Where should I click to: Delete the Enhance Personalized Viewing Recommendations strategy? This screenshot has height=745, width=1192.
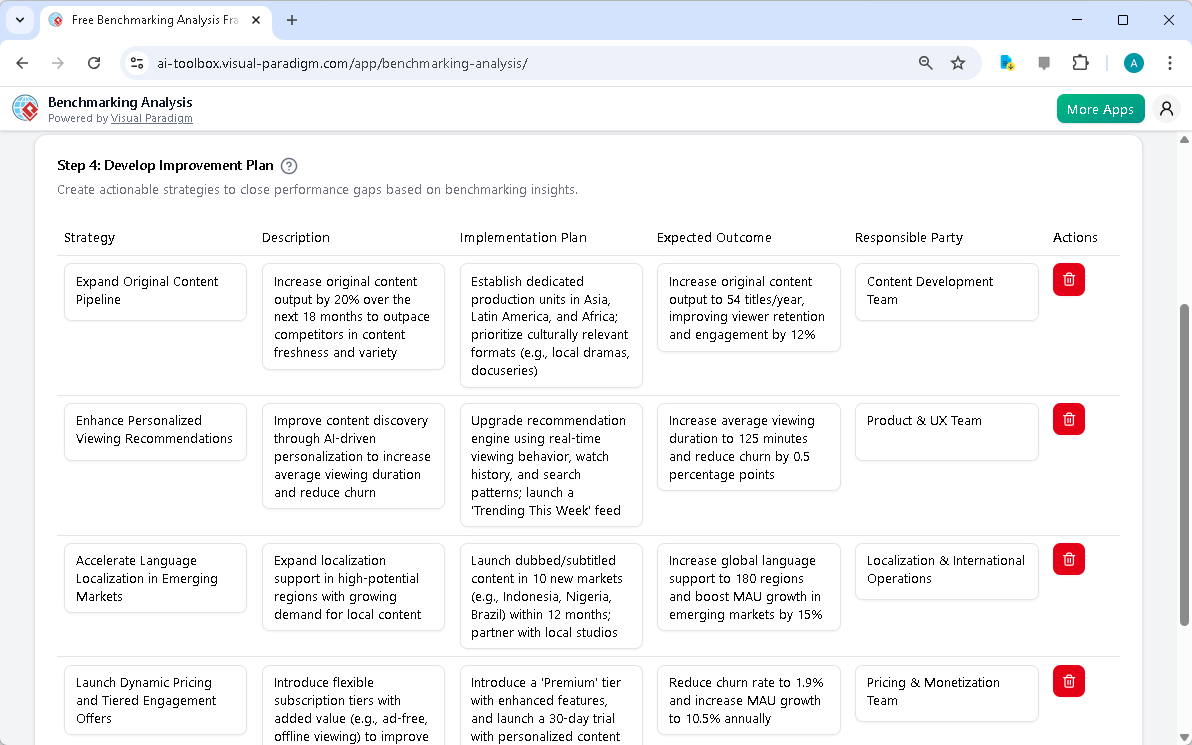point(1068,419)
